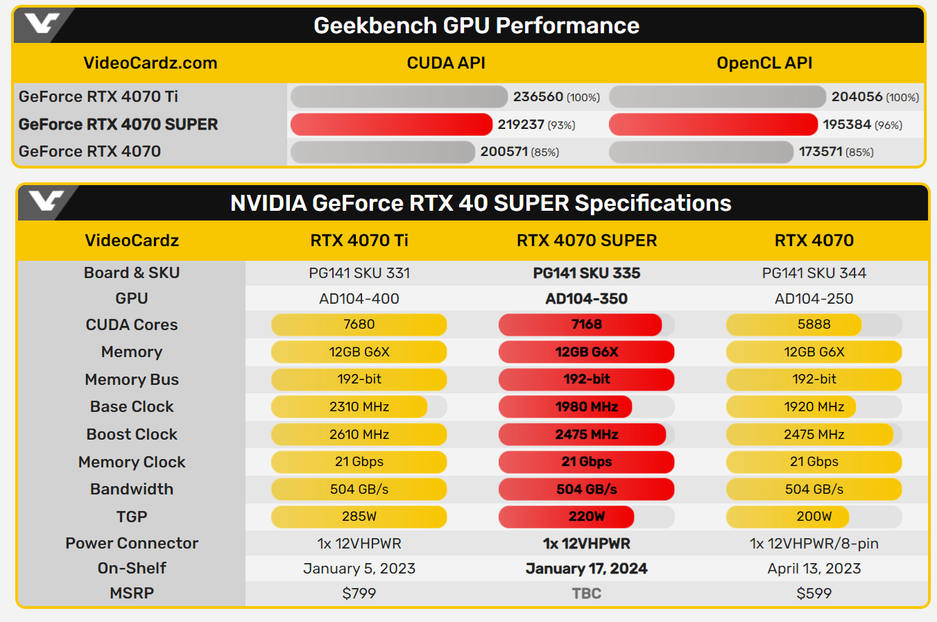Viewport: 937px width, 622px height.
Task: Select the RTX 4070 SUPER specs column header
Action: [x=586, y=240]
